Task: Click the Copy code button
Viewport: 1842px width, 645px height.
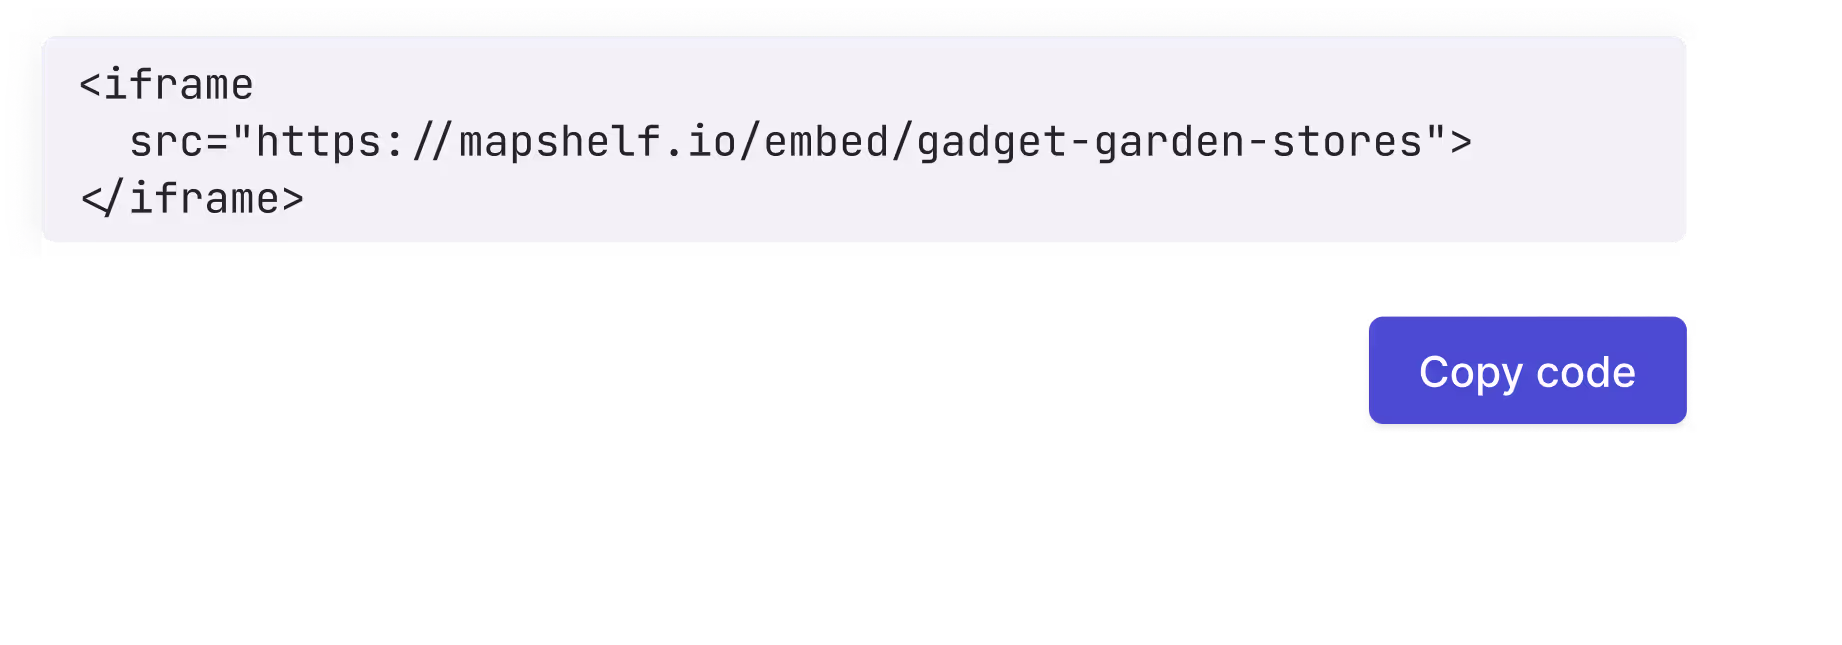Action: [x=1527, y=370]
